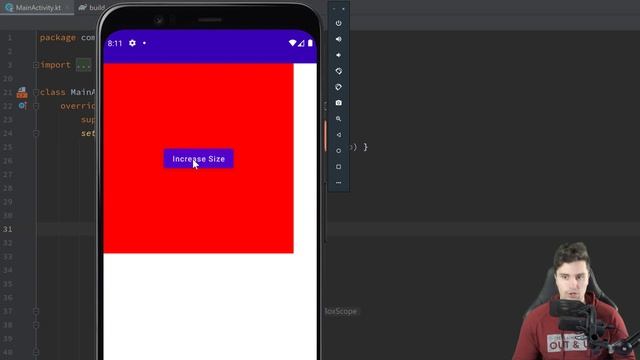Screen dimensions: 640x360
Task: Take an emulator screenshot with the camera icon
Action: (x=338, y=103)
